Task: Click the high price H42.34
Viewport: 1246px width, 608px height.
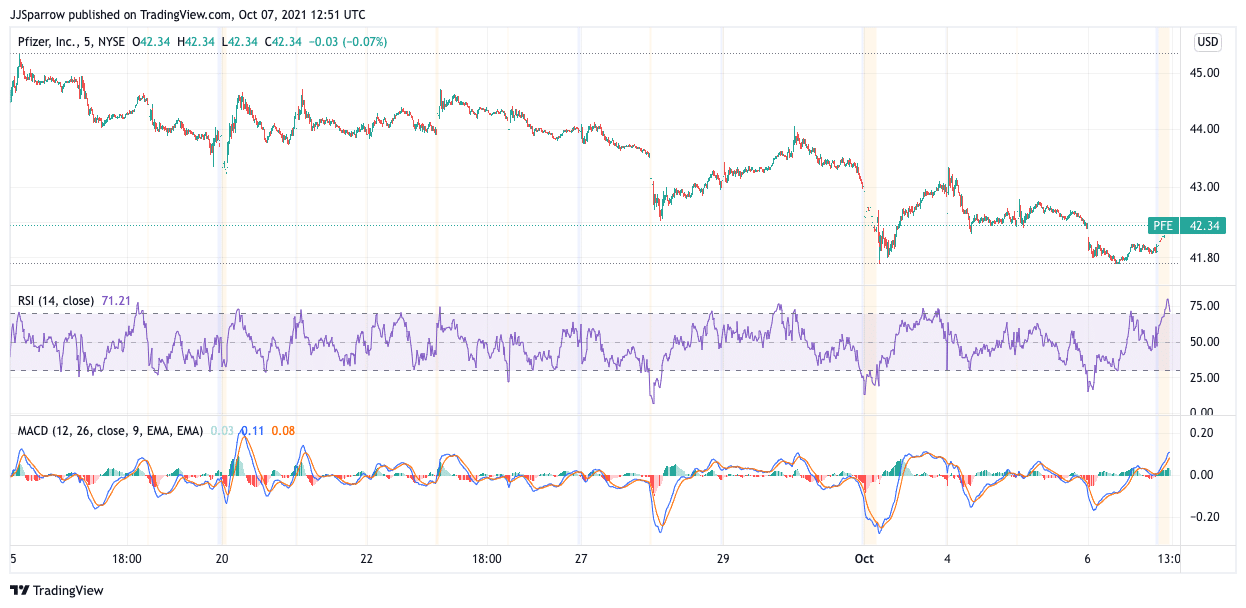Action: [196, 42]
